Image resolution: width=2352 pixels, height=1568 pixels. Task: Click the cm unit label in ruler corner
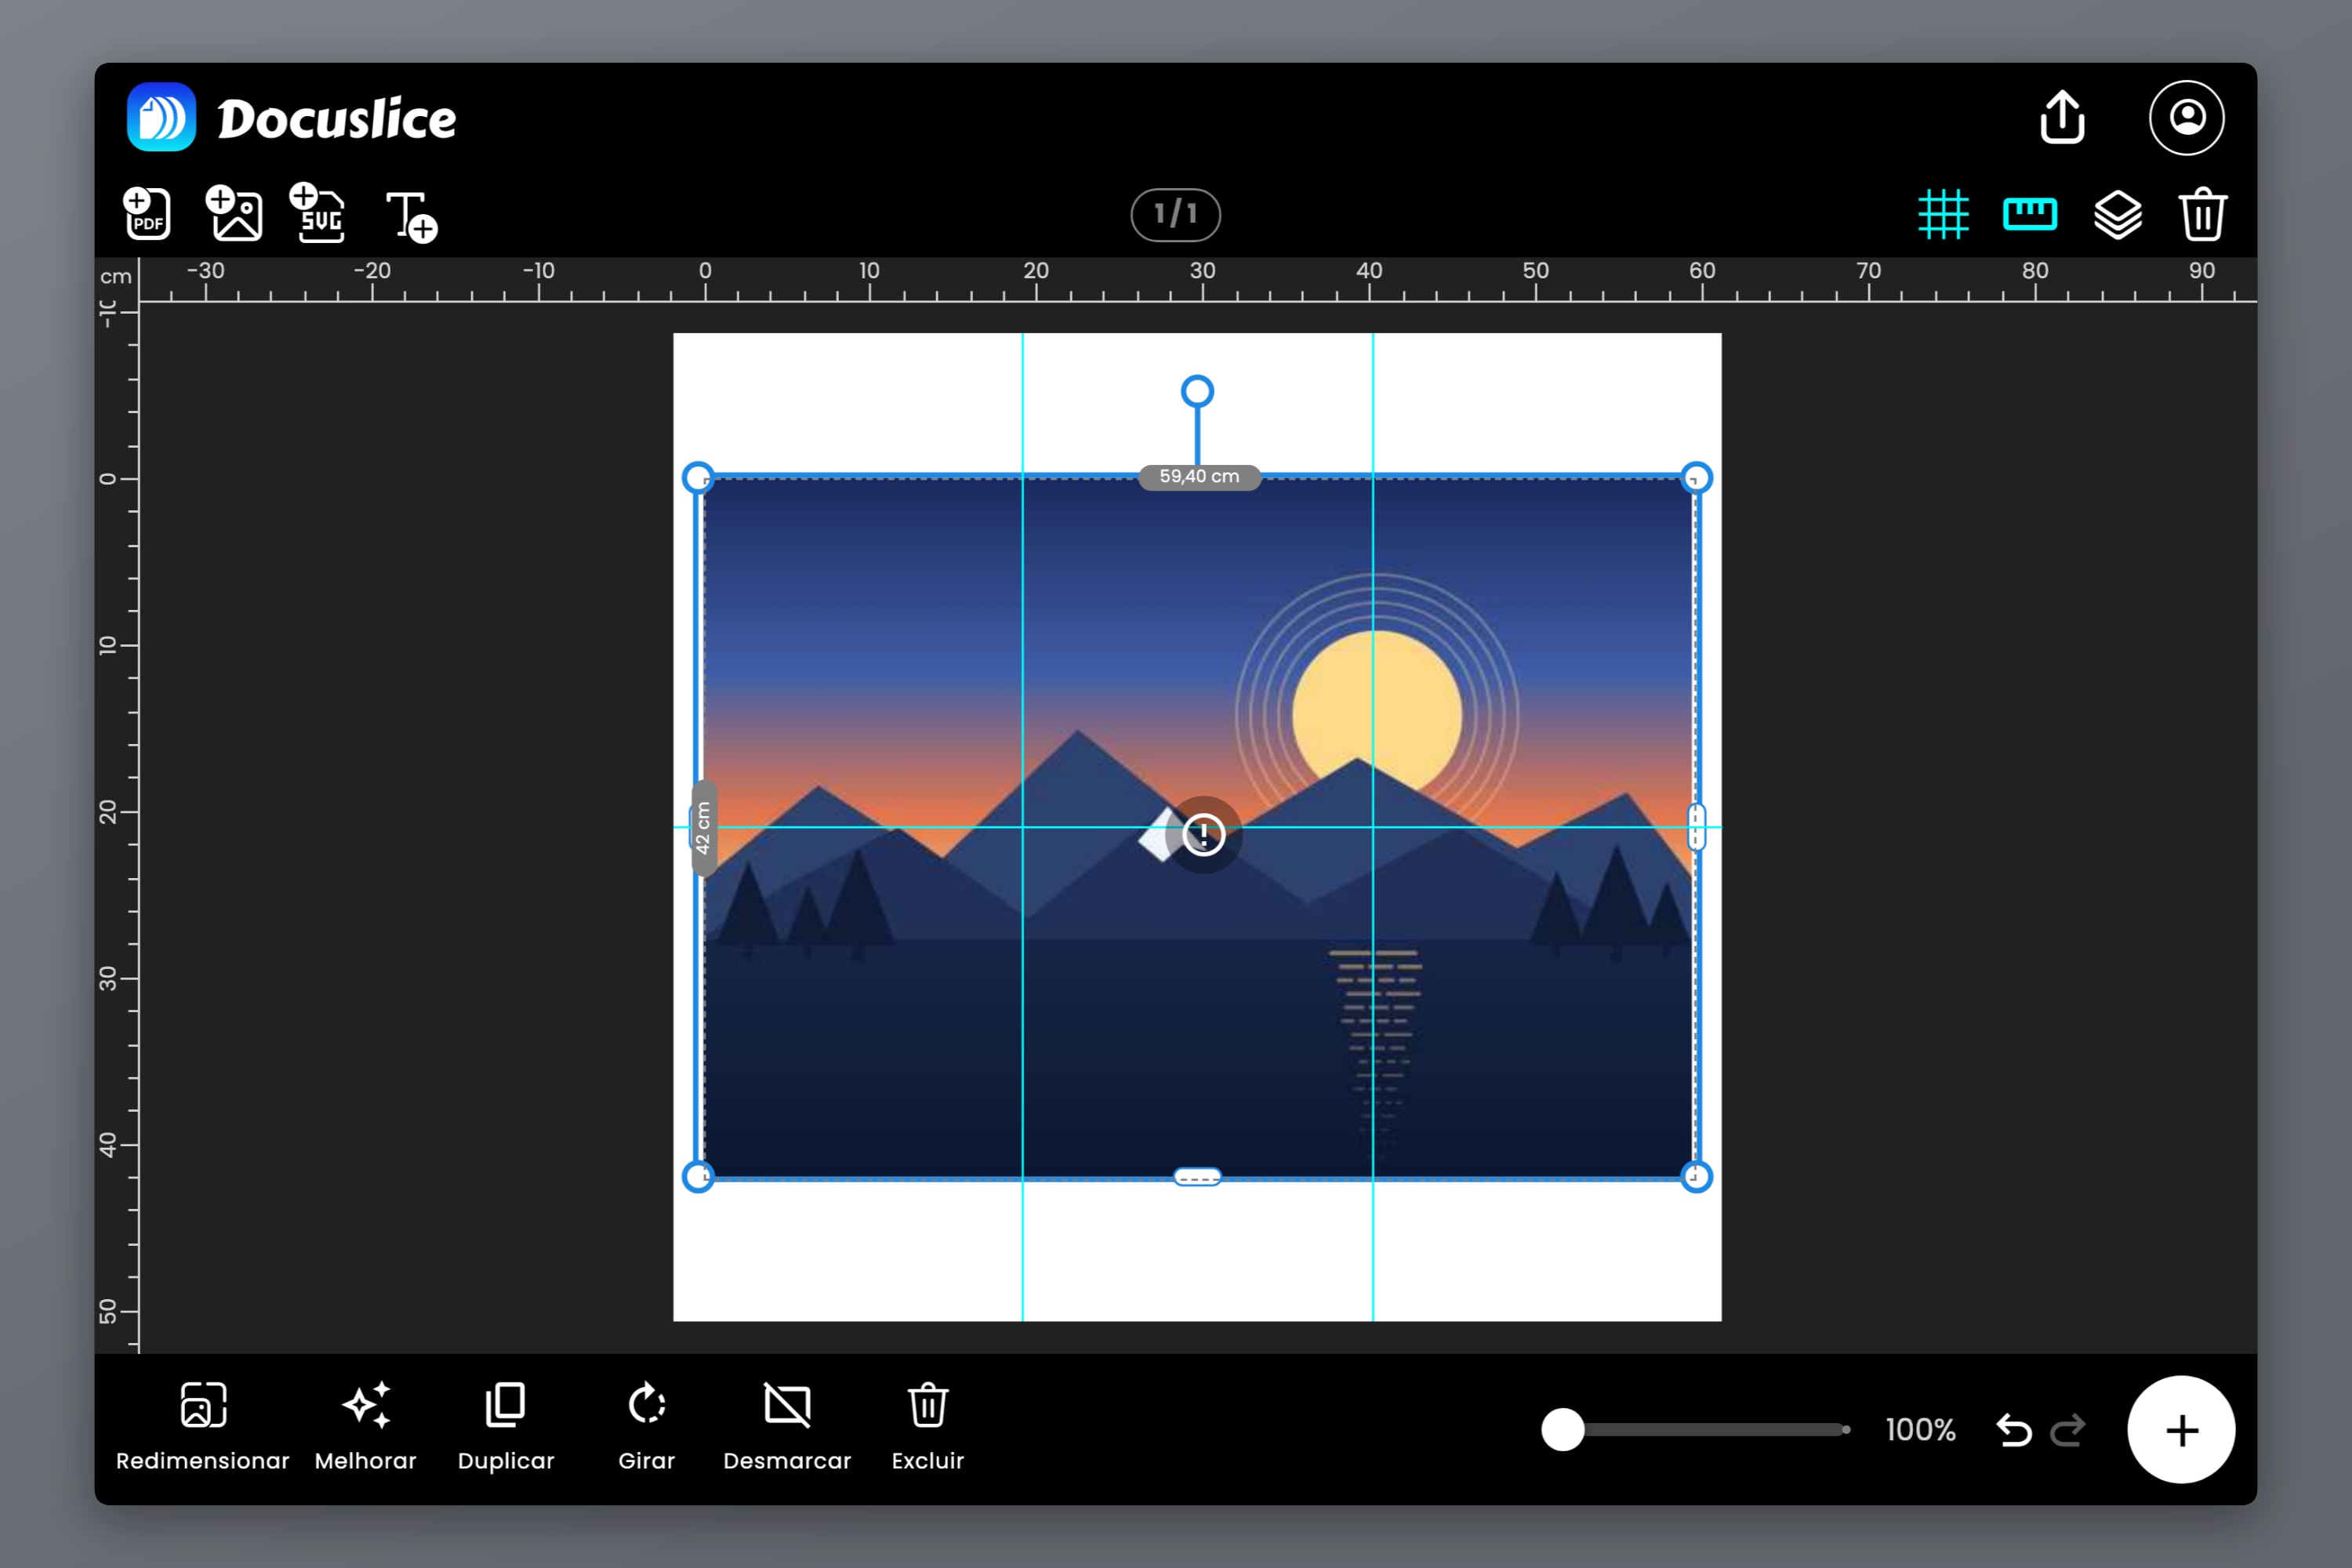click(116, 277)
